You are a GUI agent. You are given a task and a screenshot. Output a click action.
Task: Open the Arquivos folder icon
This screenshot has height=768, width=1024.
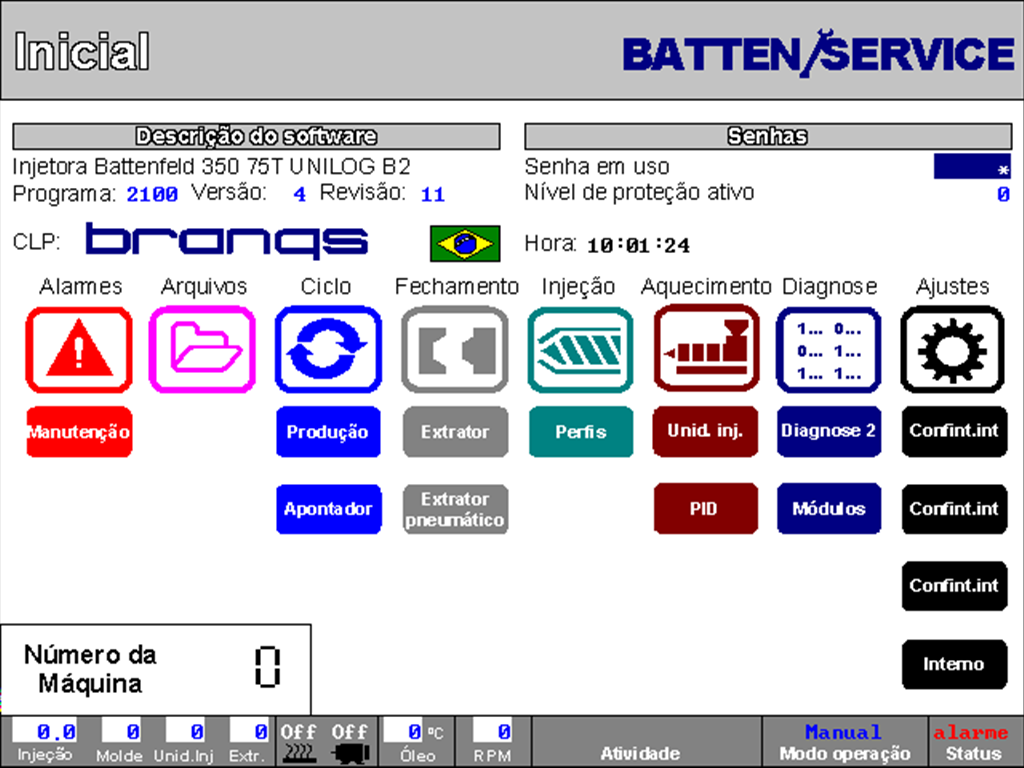(x=203, y=349)
